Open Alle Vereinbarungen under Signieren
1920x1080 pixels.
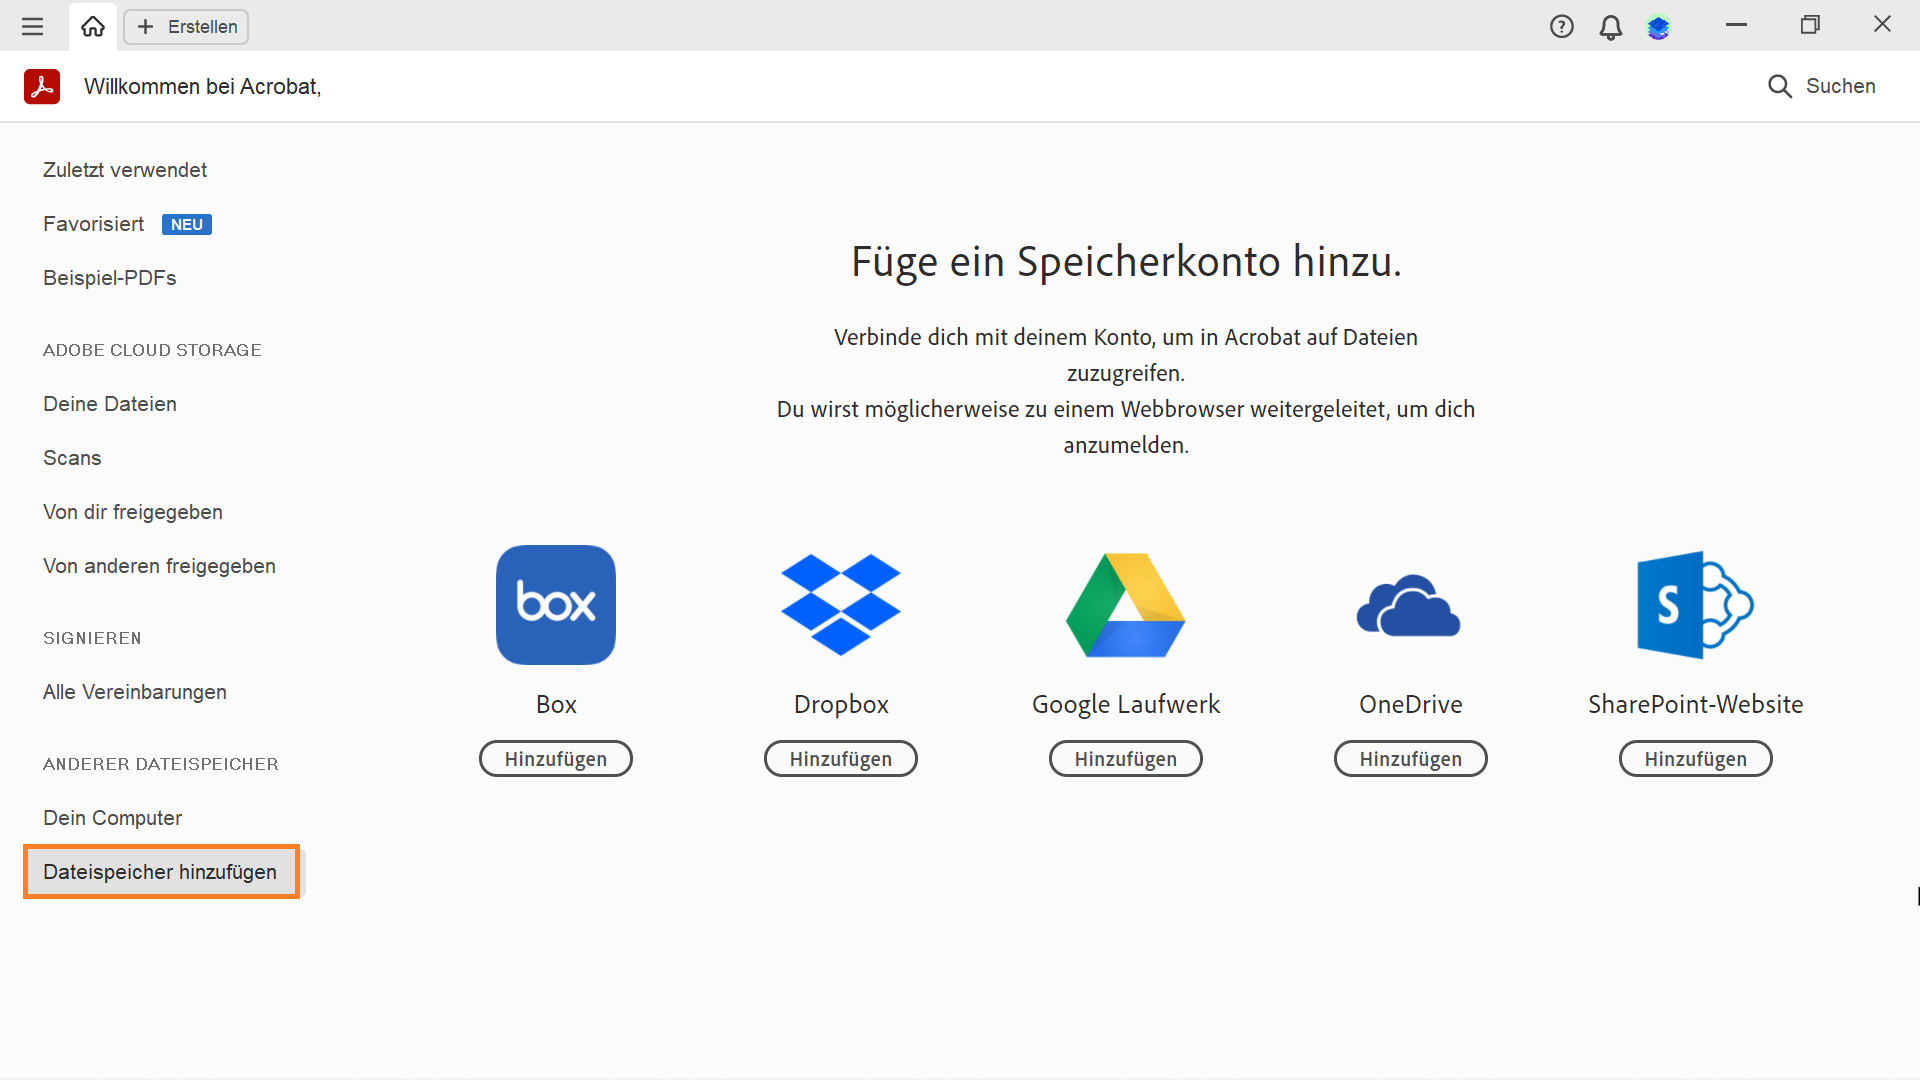point(135,692)
